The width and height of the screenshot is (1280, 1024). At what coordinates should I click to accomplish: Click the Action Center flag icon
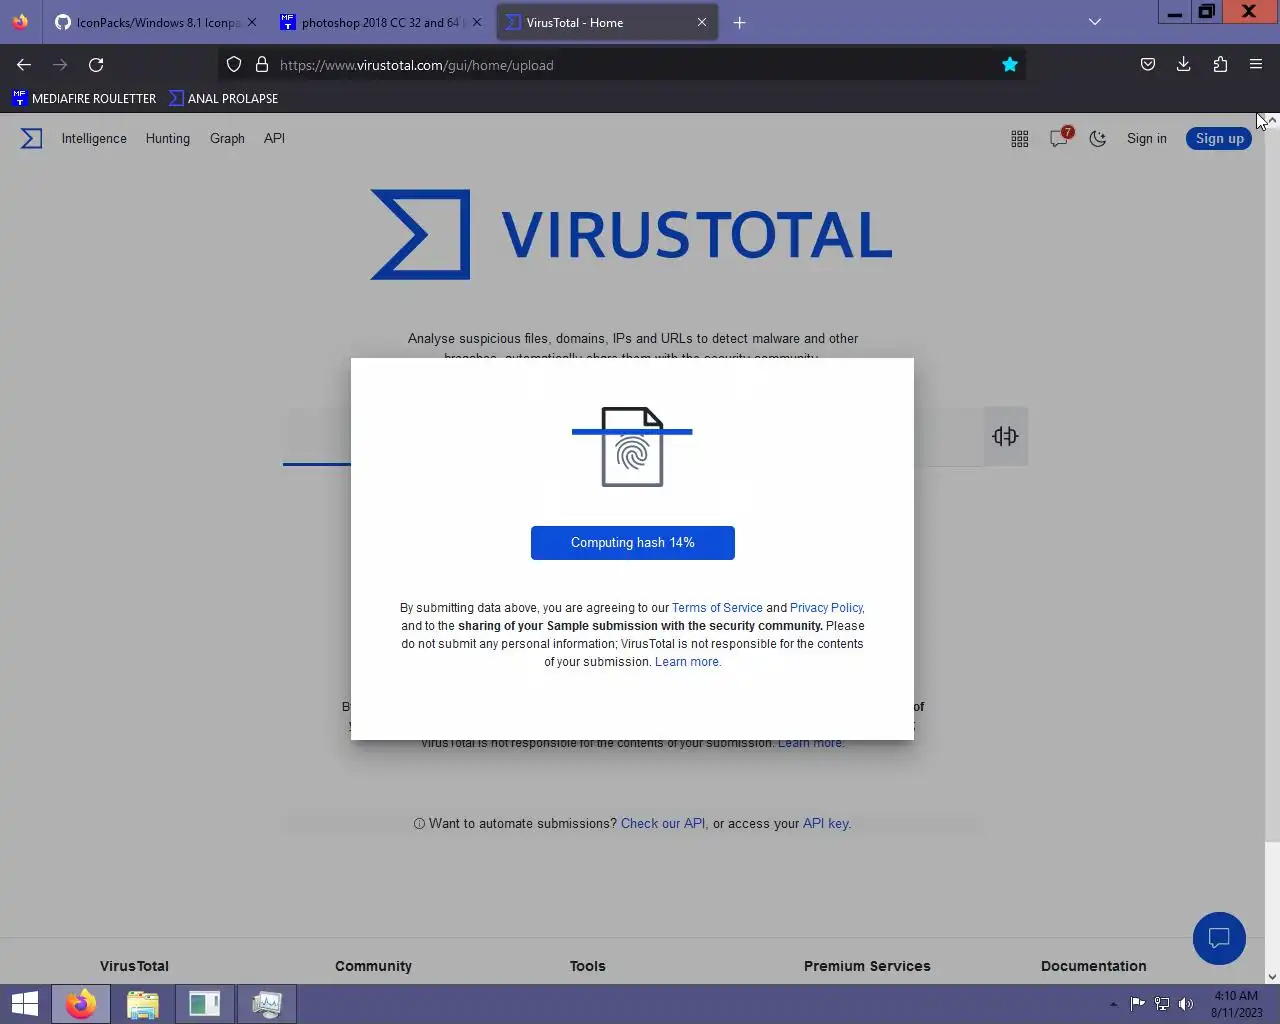coord(1138,1004)
